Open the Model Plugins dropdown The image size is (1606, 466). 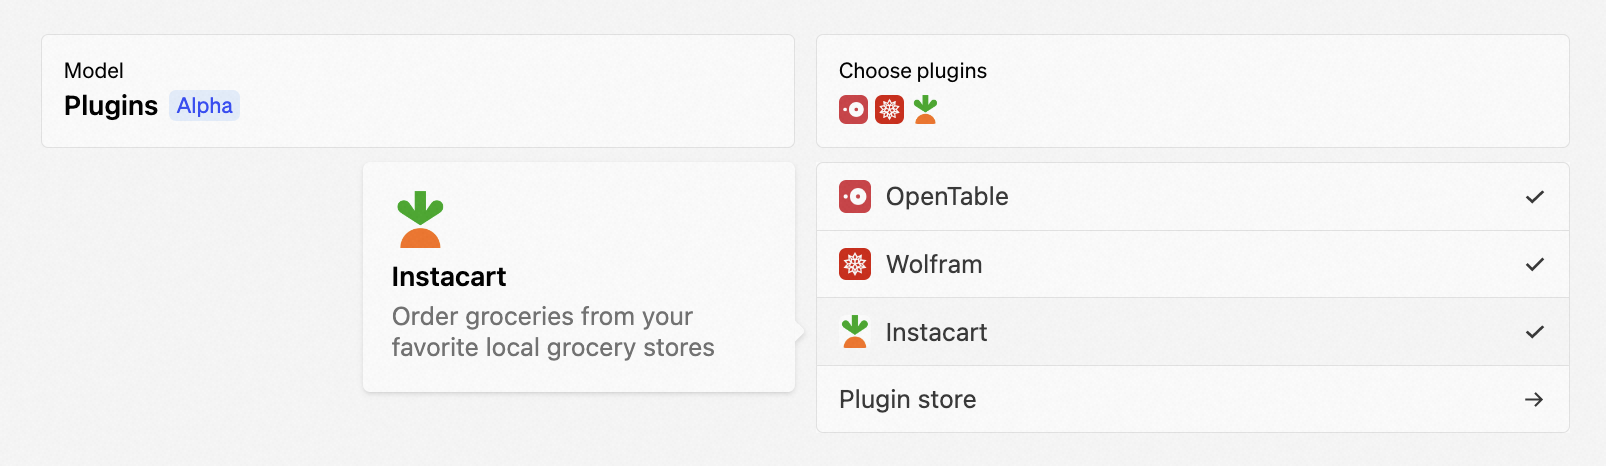pyautogui.click(x=418, y=91)
